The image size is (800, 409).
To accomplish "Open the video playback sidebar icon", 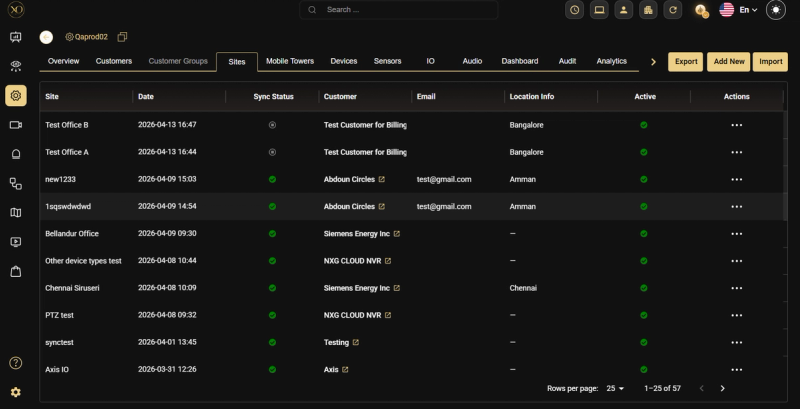I will pyautogui.click(x=16, y=242).
